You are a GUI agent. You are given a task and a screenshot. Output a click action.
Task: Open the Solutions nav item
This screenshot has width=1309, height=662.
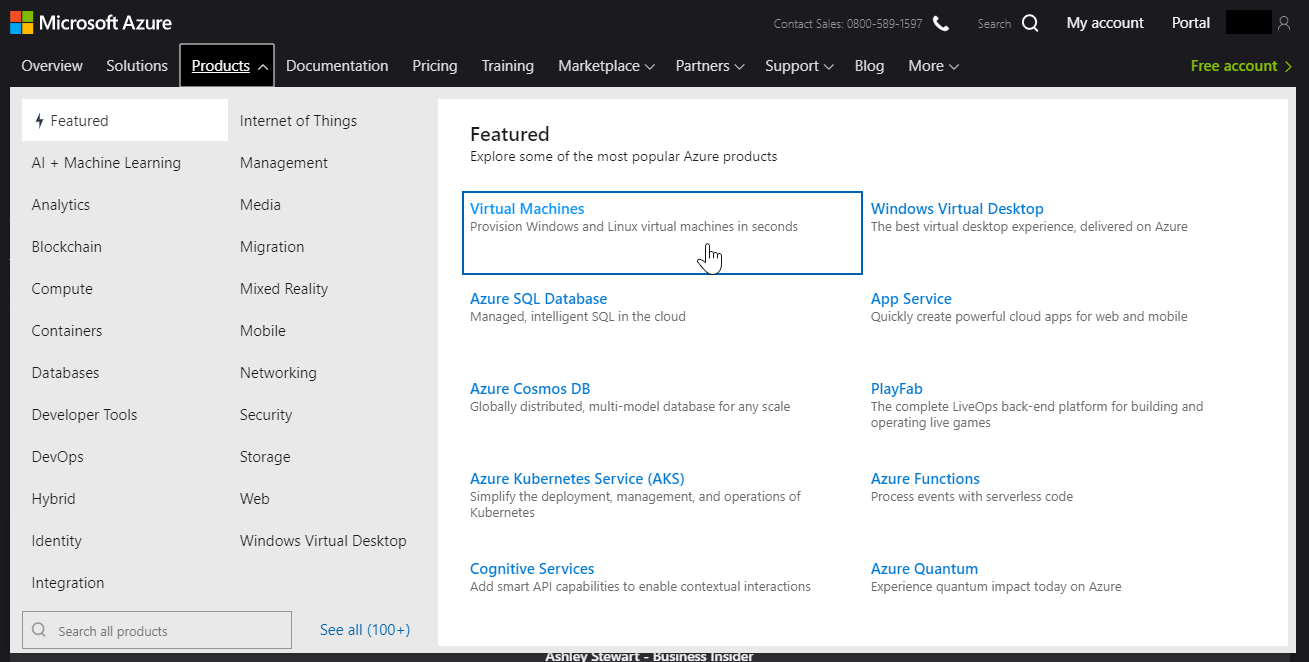pos(137,66)
